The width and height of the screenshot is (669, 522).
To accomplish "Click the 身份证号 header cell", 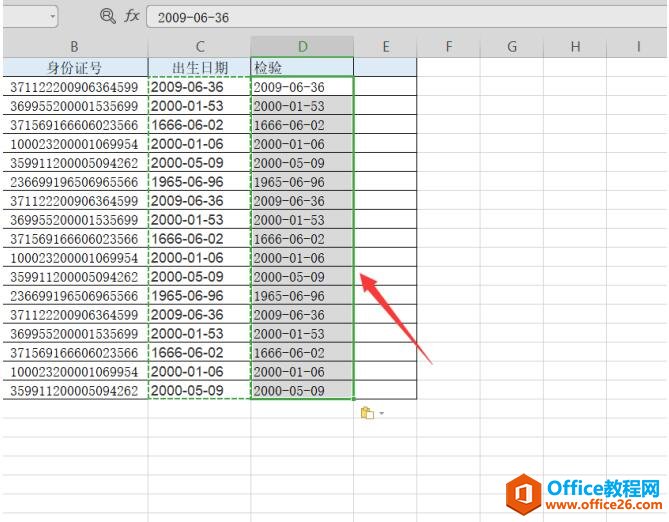I will coord(75,67).
